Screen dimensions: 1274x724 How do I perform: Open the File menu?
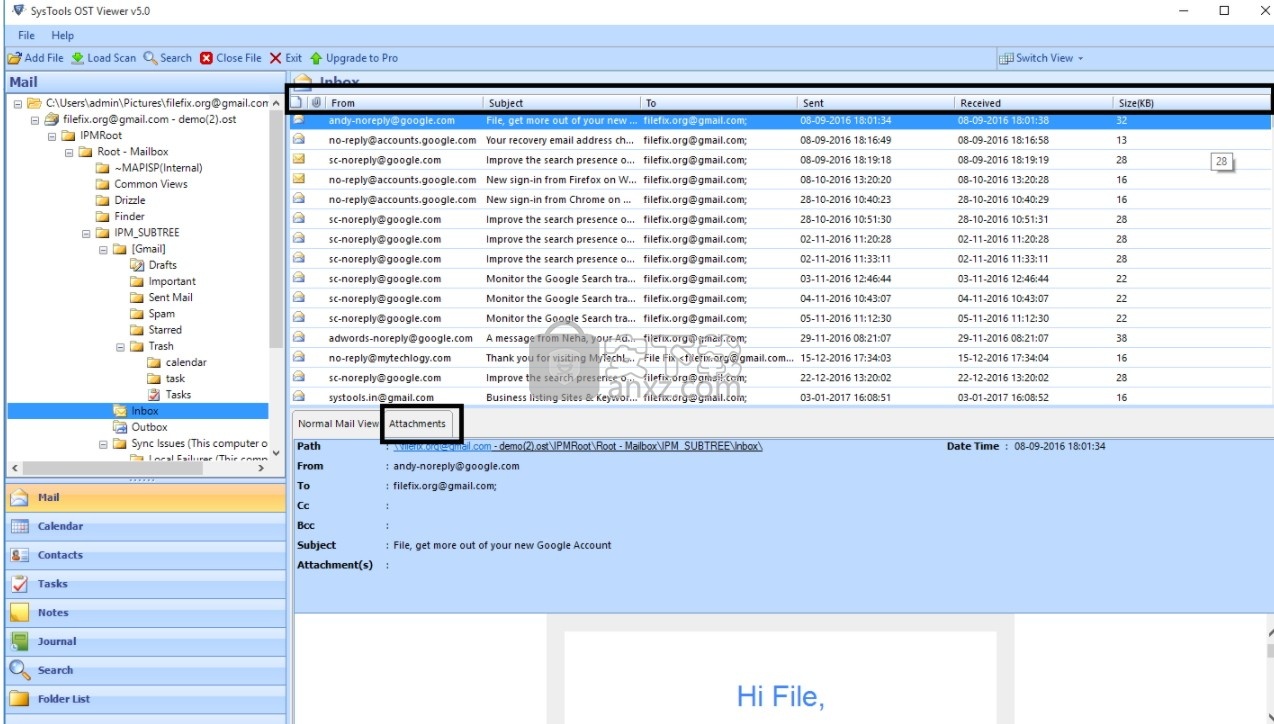pyautogui.click(x=26, y=36)
